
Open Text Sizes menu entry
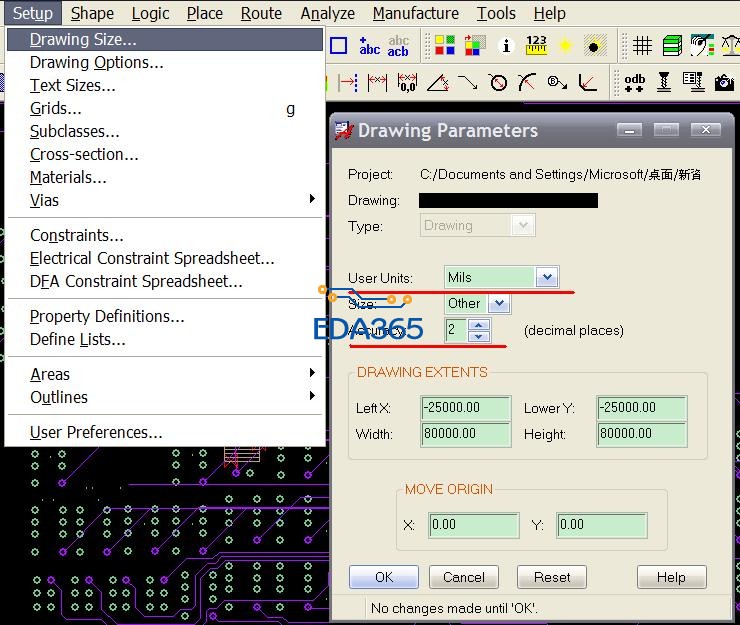point(165,85)
